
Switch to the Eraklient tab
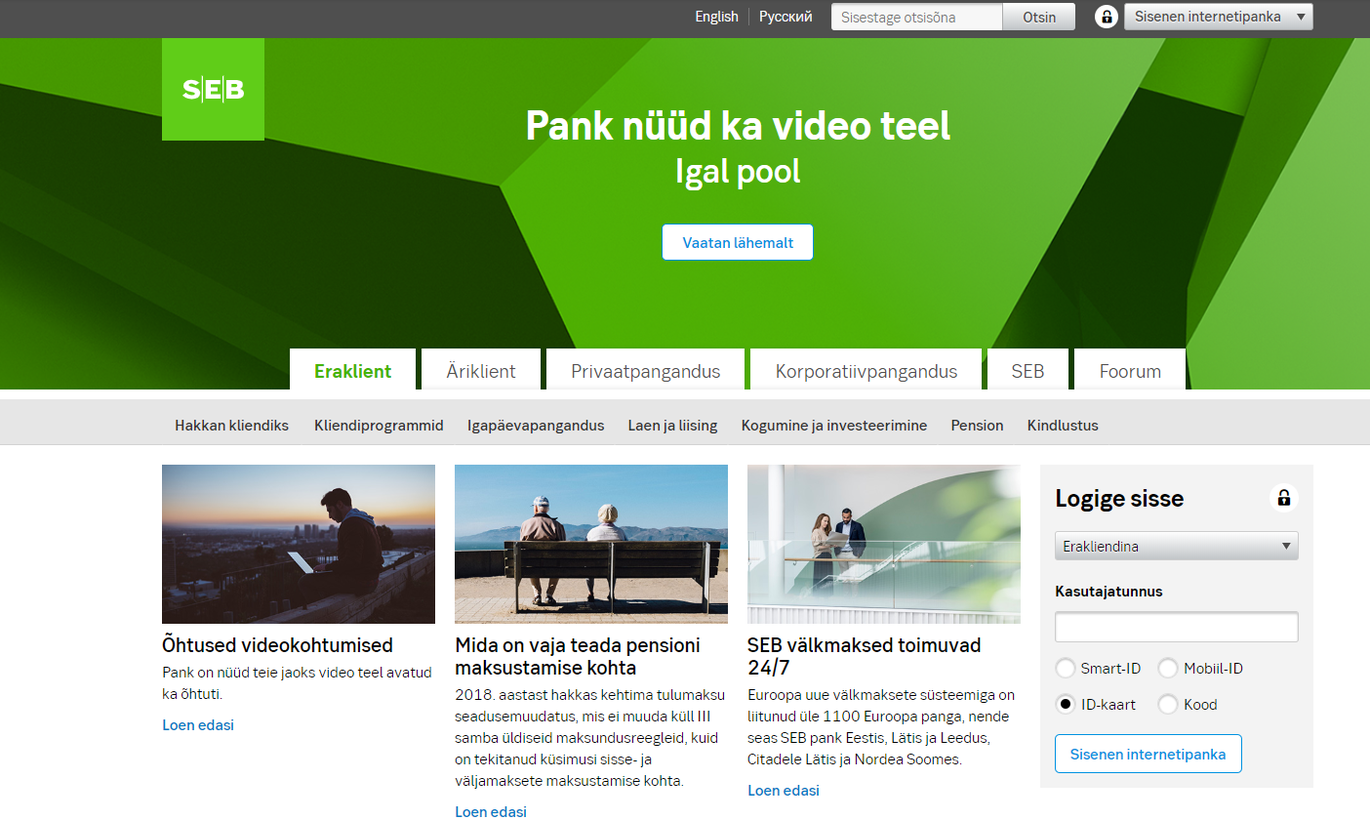pos(352,370)
